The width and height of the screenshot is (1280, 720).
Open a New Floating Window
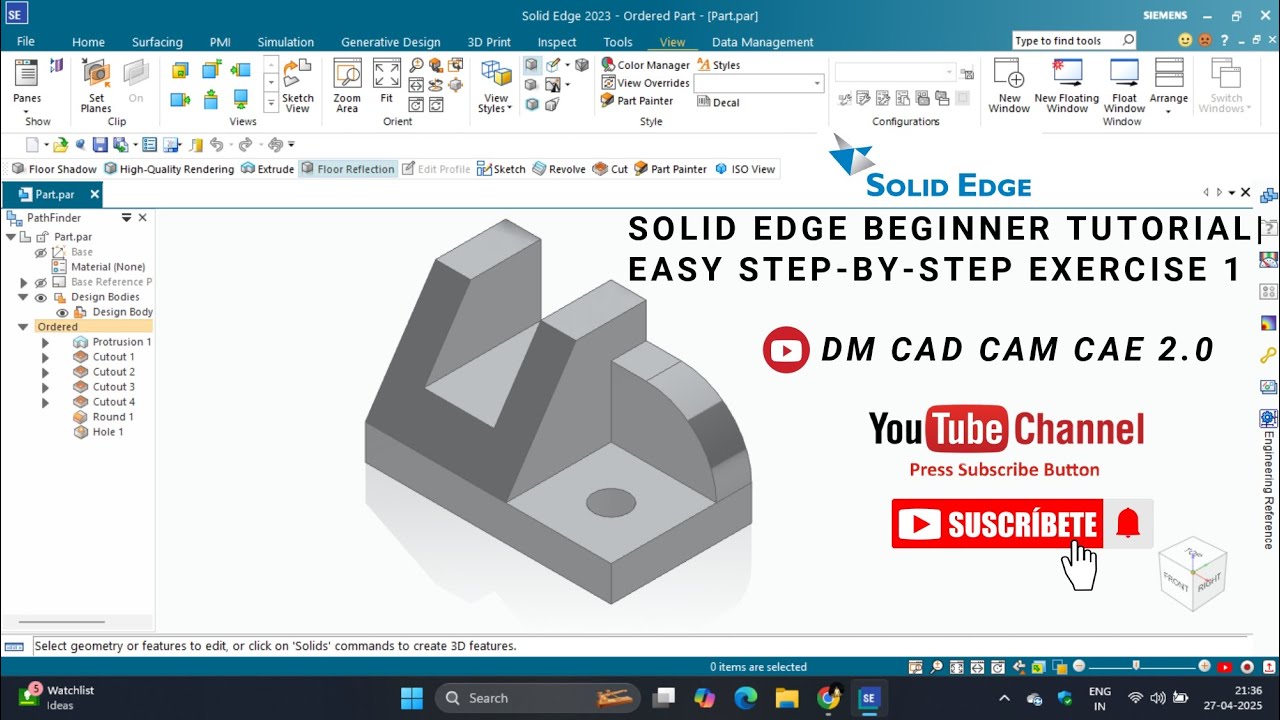(1066, 86)
